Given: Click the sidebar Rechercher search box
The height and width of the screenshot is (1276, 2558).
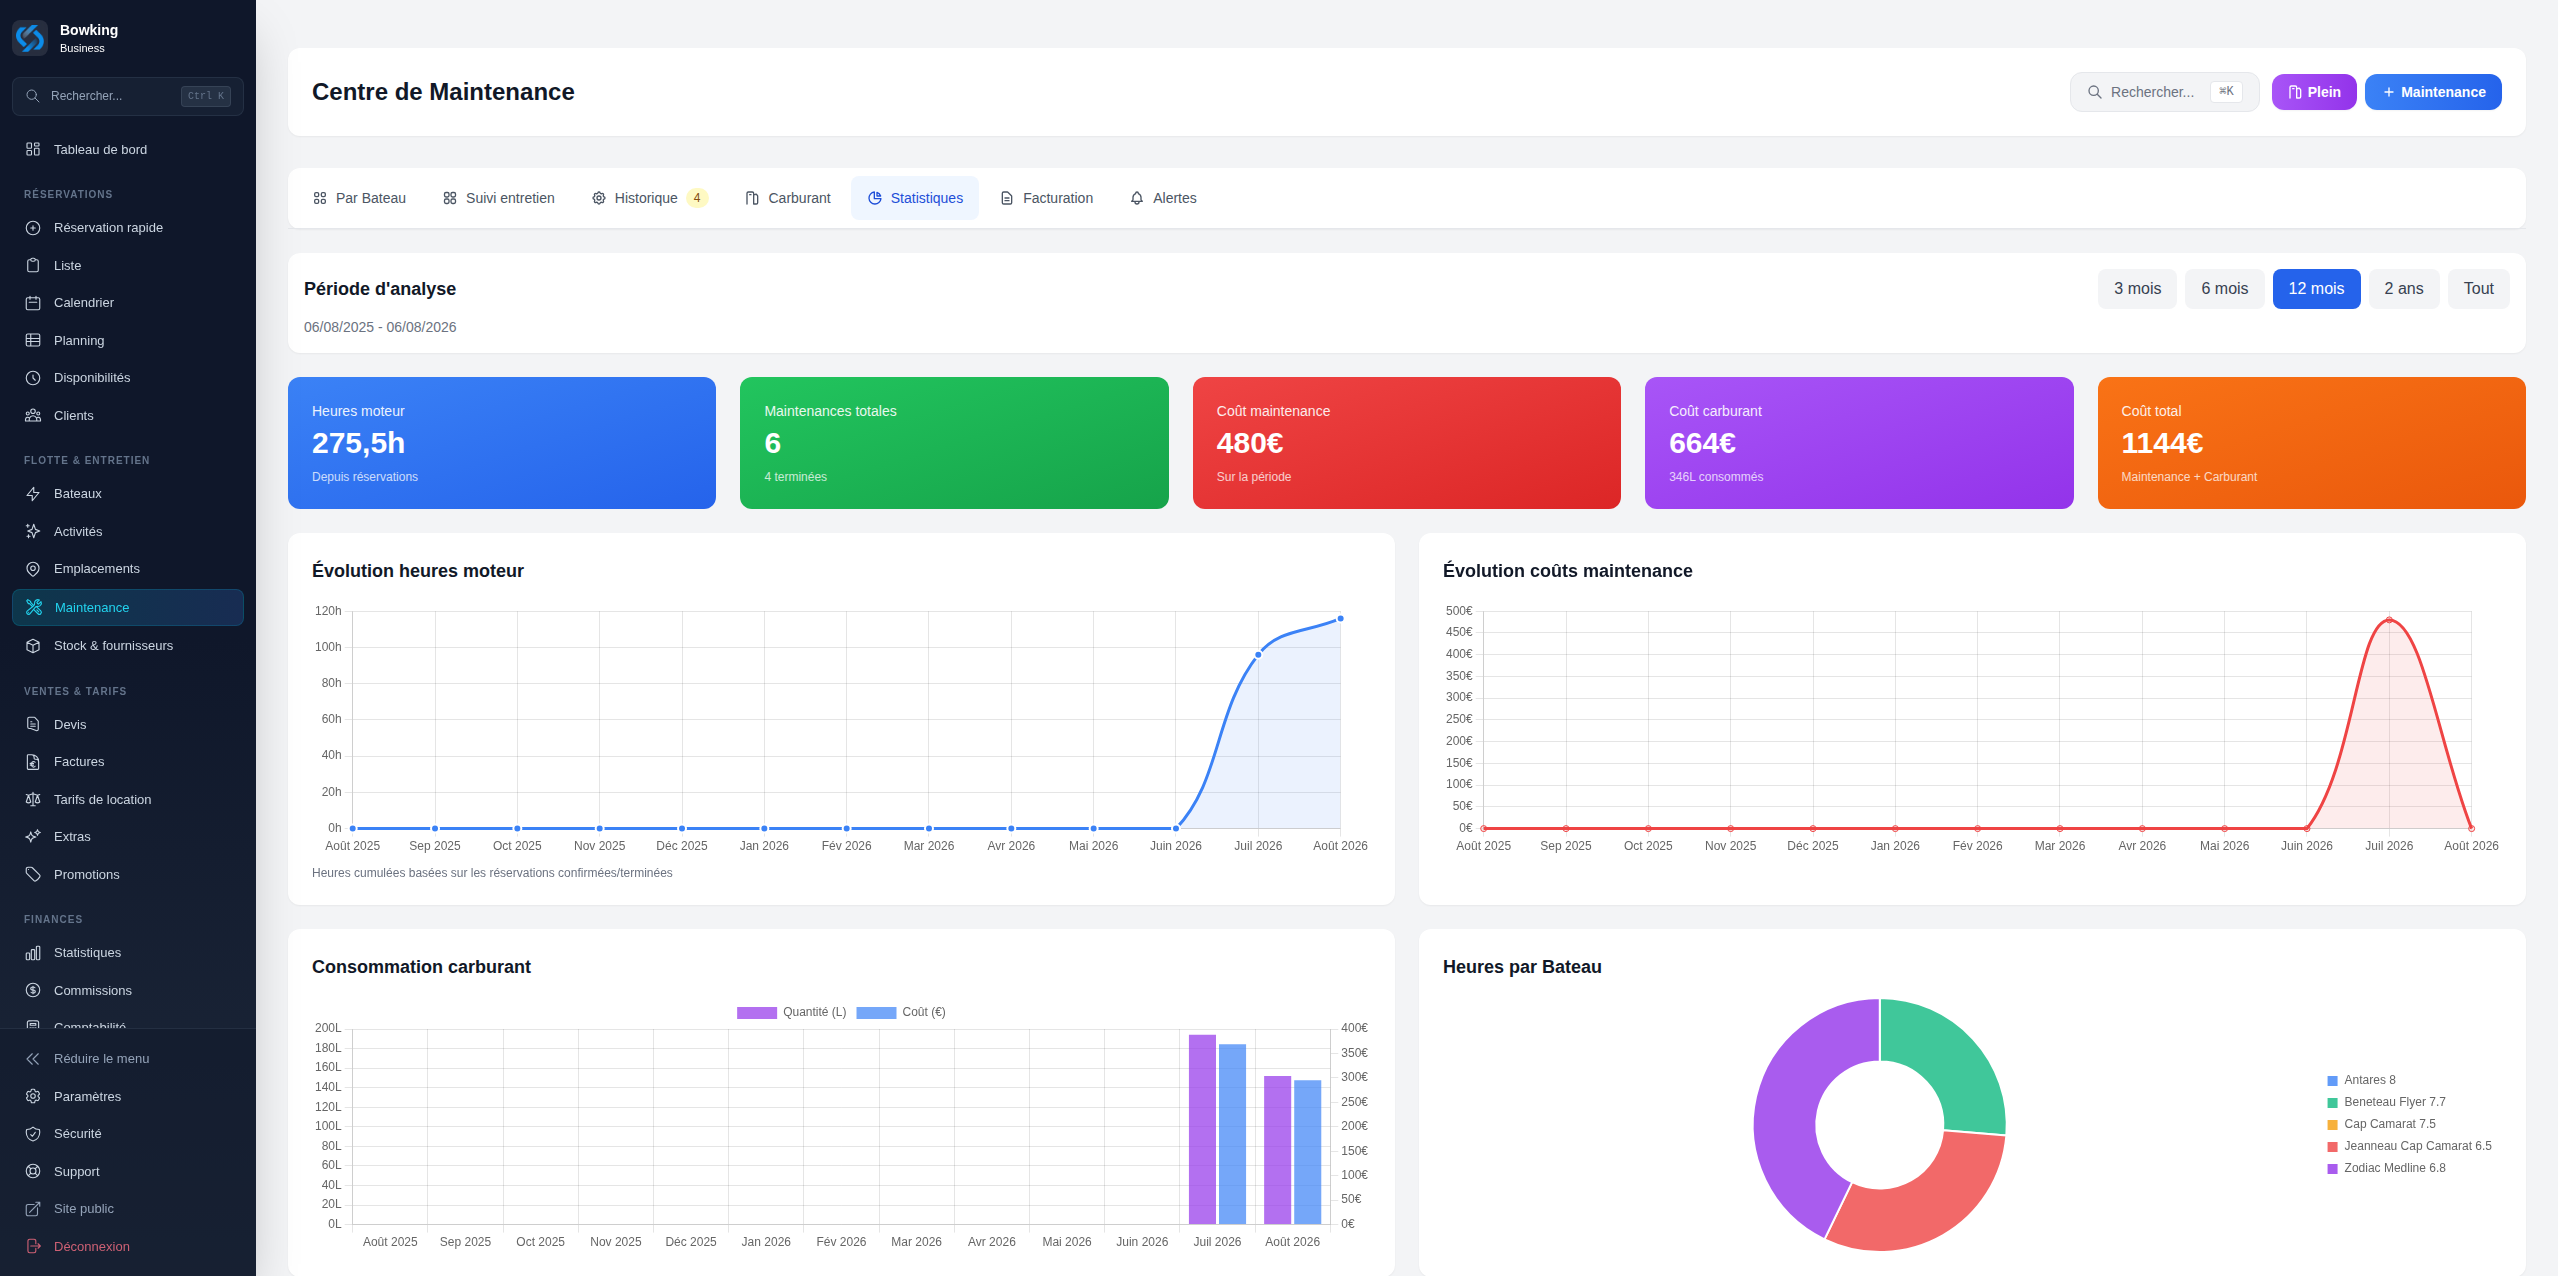Looking at the screenshot, I should coord(128,96).
